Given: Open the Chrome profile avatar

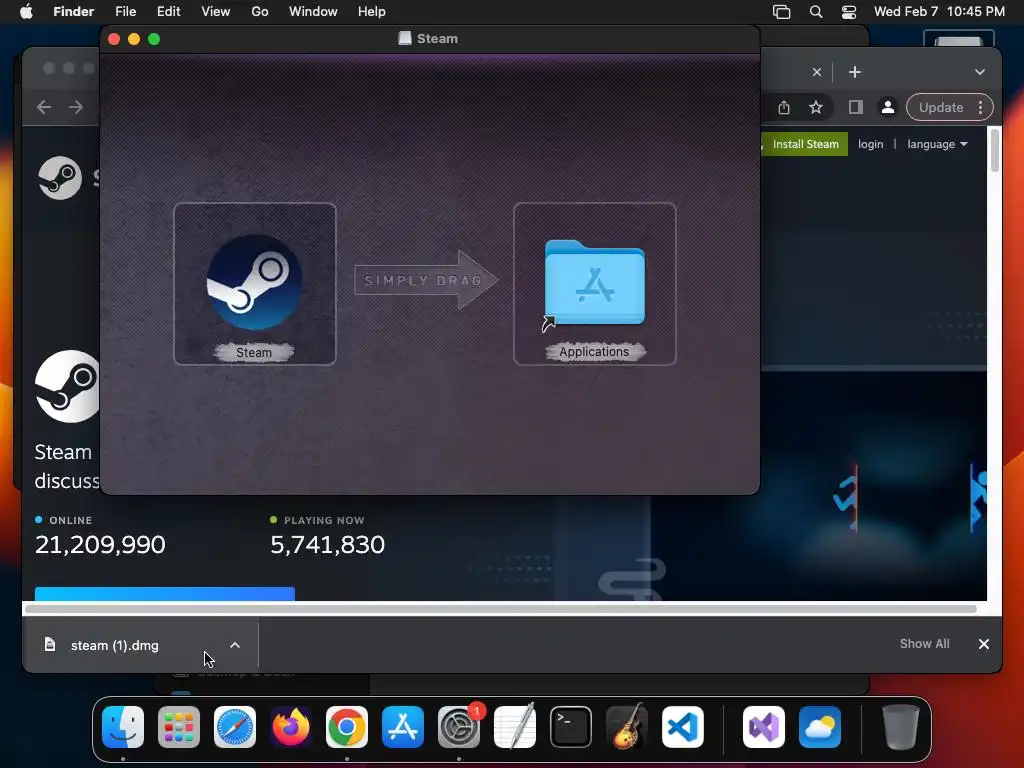Looking at the screenshot, I should (x=888, y=107).
